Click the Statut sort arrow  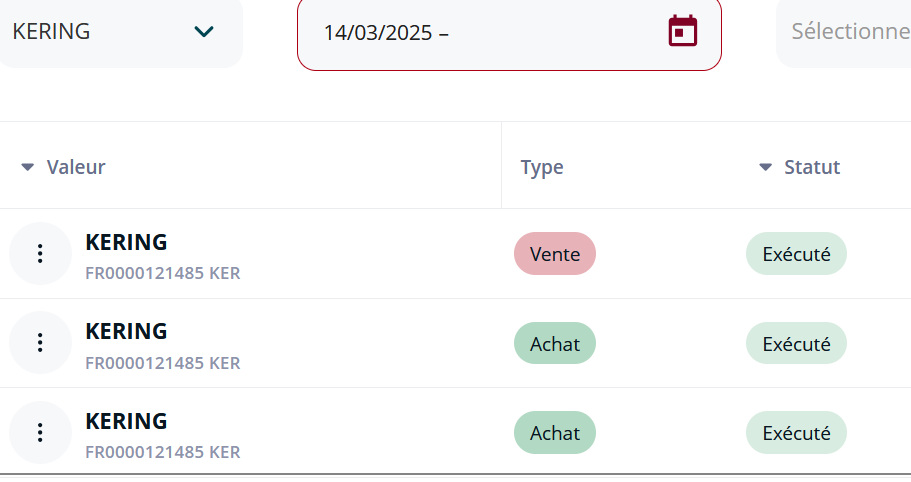click(765, 167)
